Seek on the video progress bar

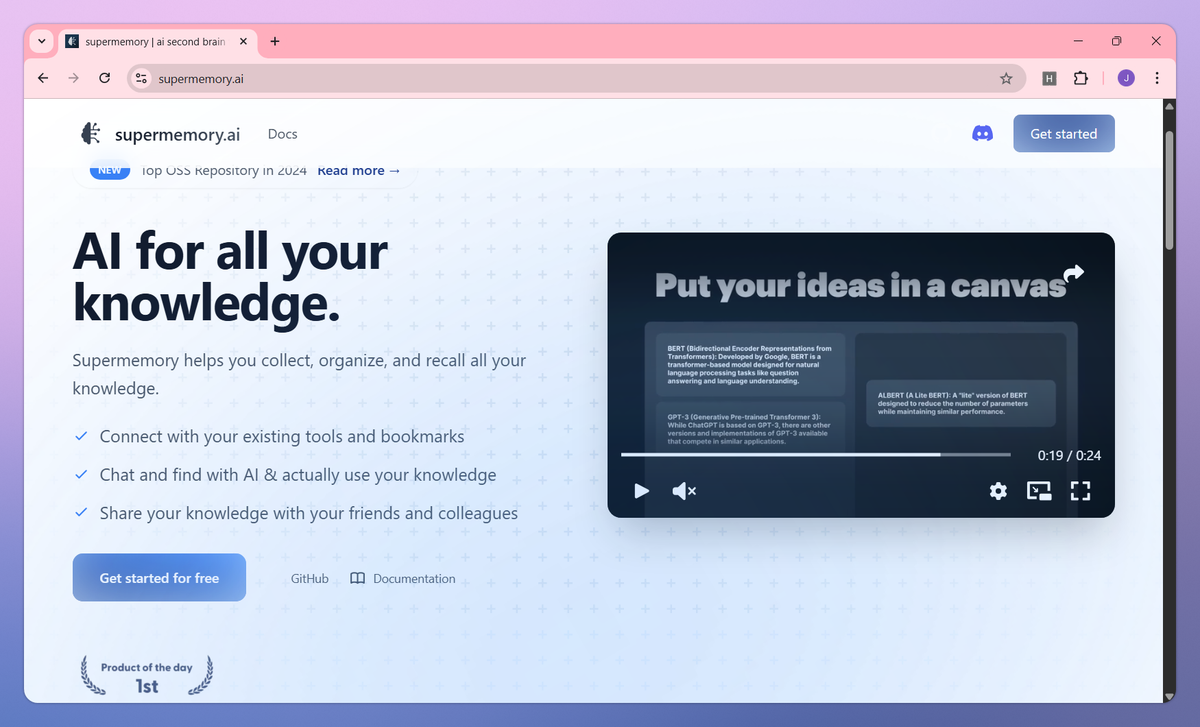816,455
